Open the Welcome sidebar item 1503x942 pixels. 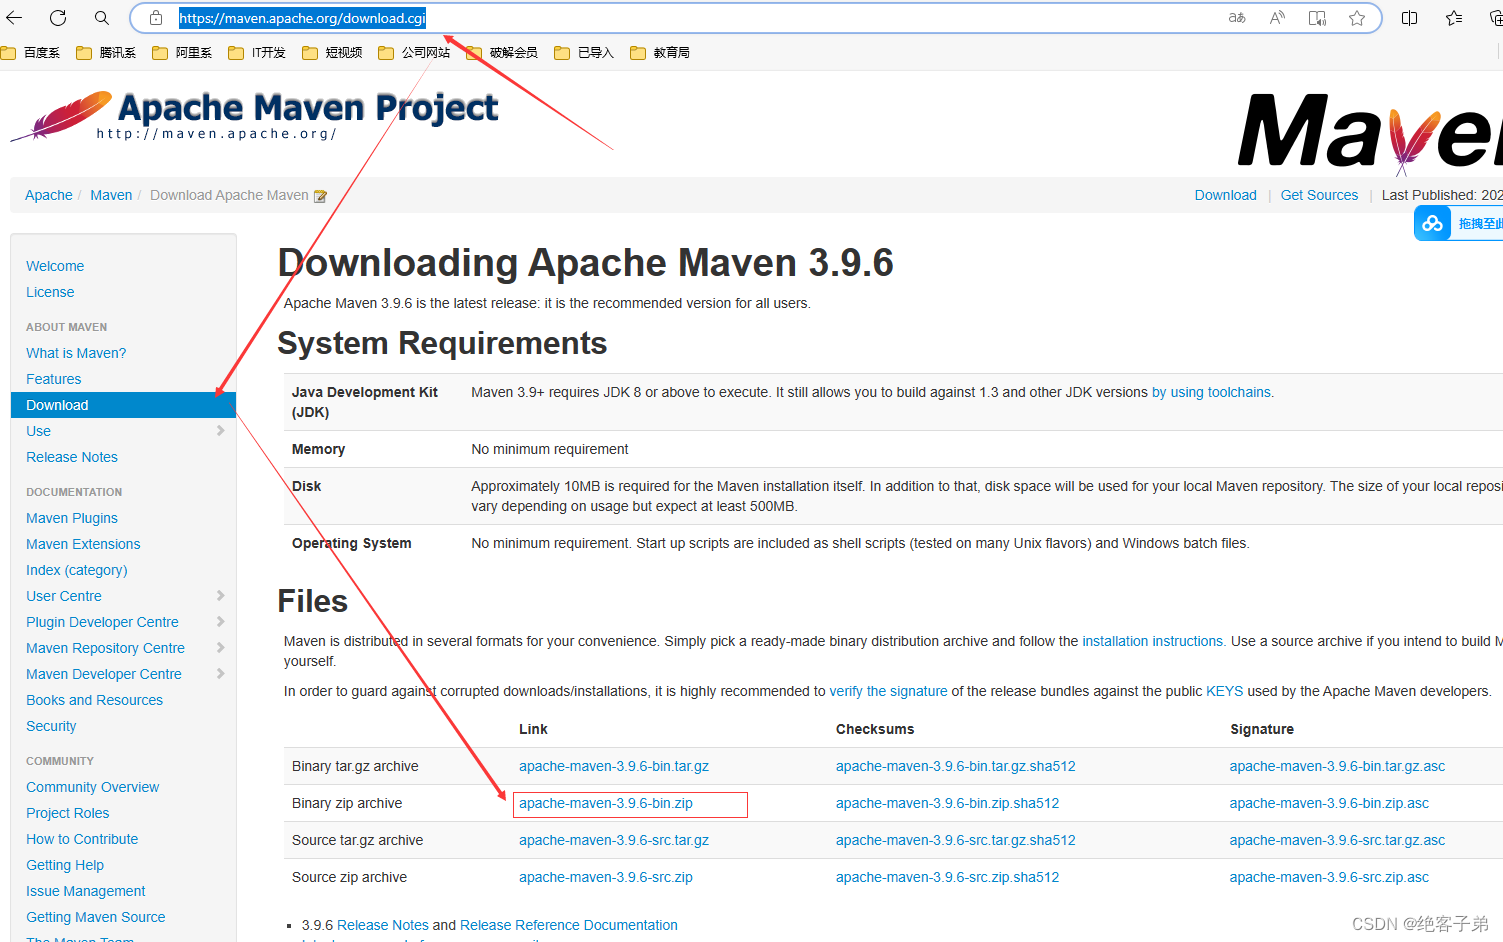pyautogui.click(x=55, y=266)
